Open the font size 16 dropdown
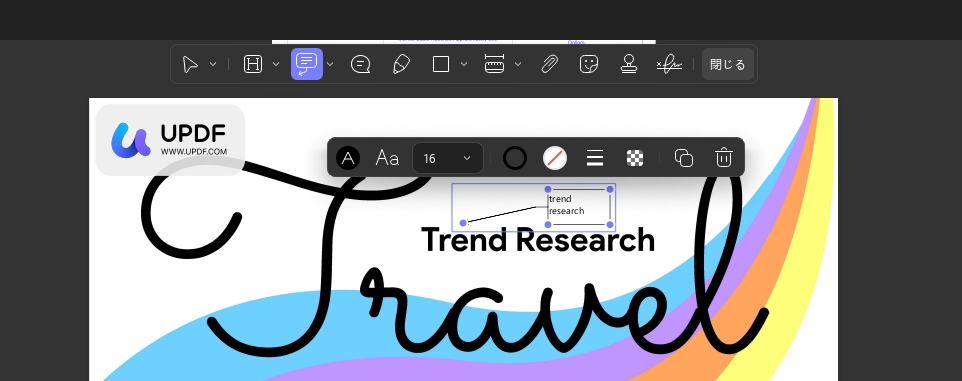The height and width of the screenshot is (381, 962). (x=448, y=158)
